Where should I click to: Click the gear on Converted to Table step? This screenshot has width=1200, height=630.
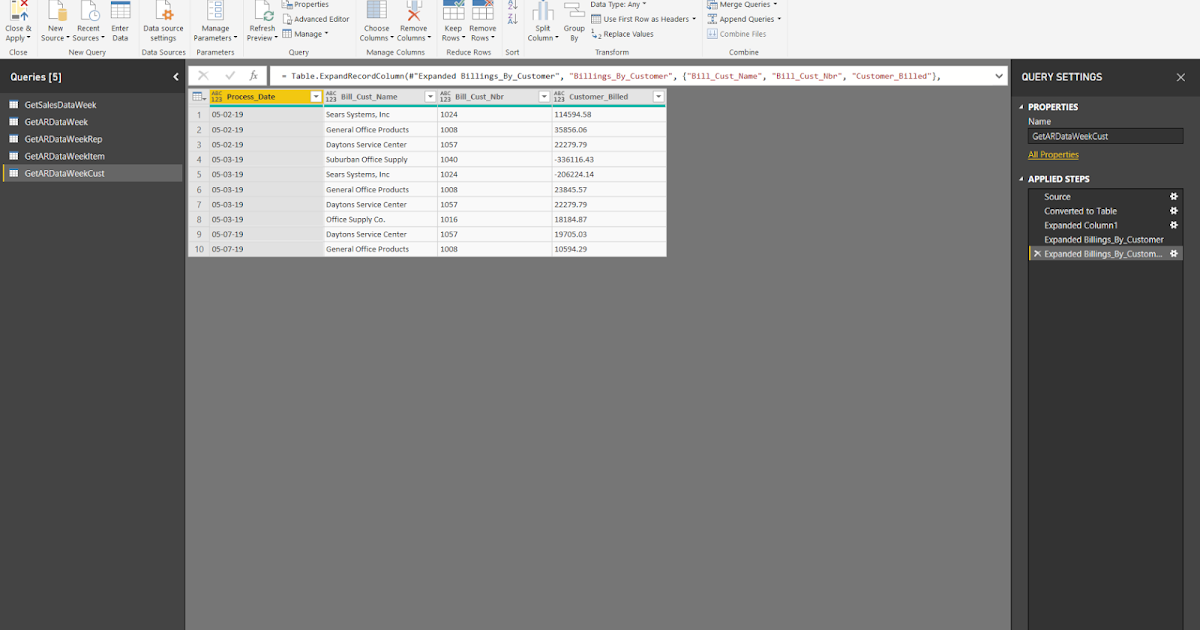[x=1174, y=211]
